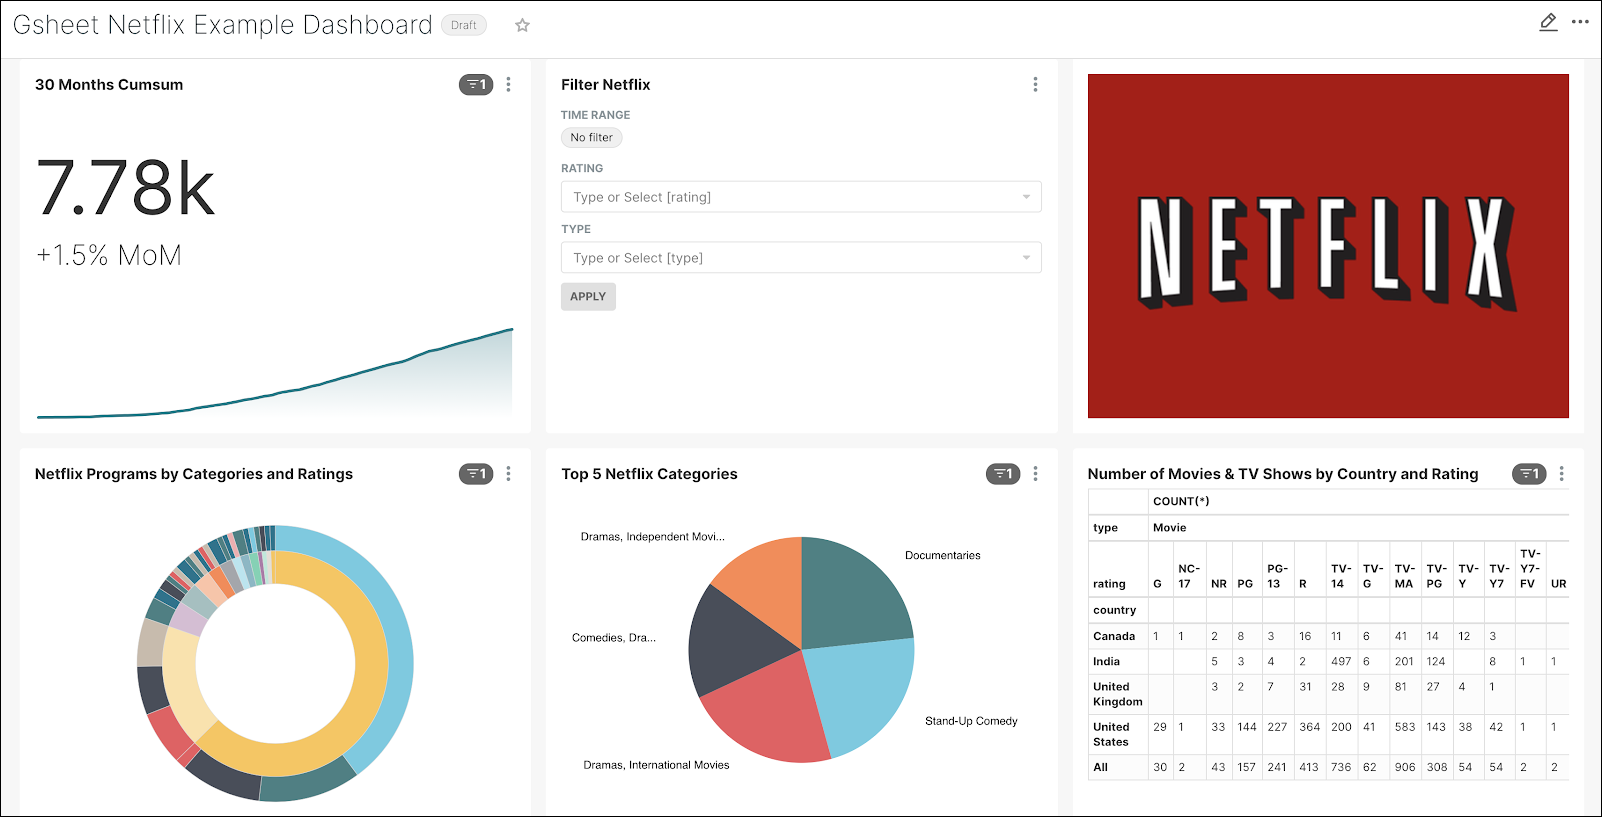1602x817 pixels.
Task: Click the All totals row label
Action: pyautogui.click(x=1100, y=767)
